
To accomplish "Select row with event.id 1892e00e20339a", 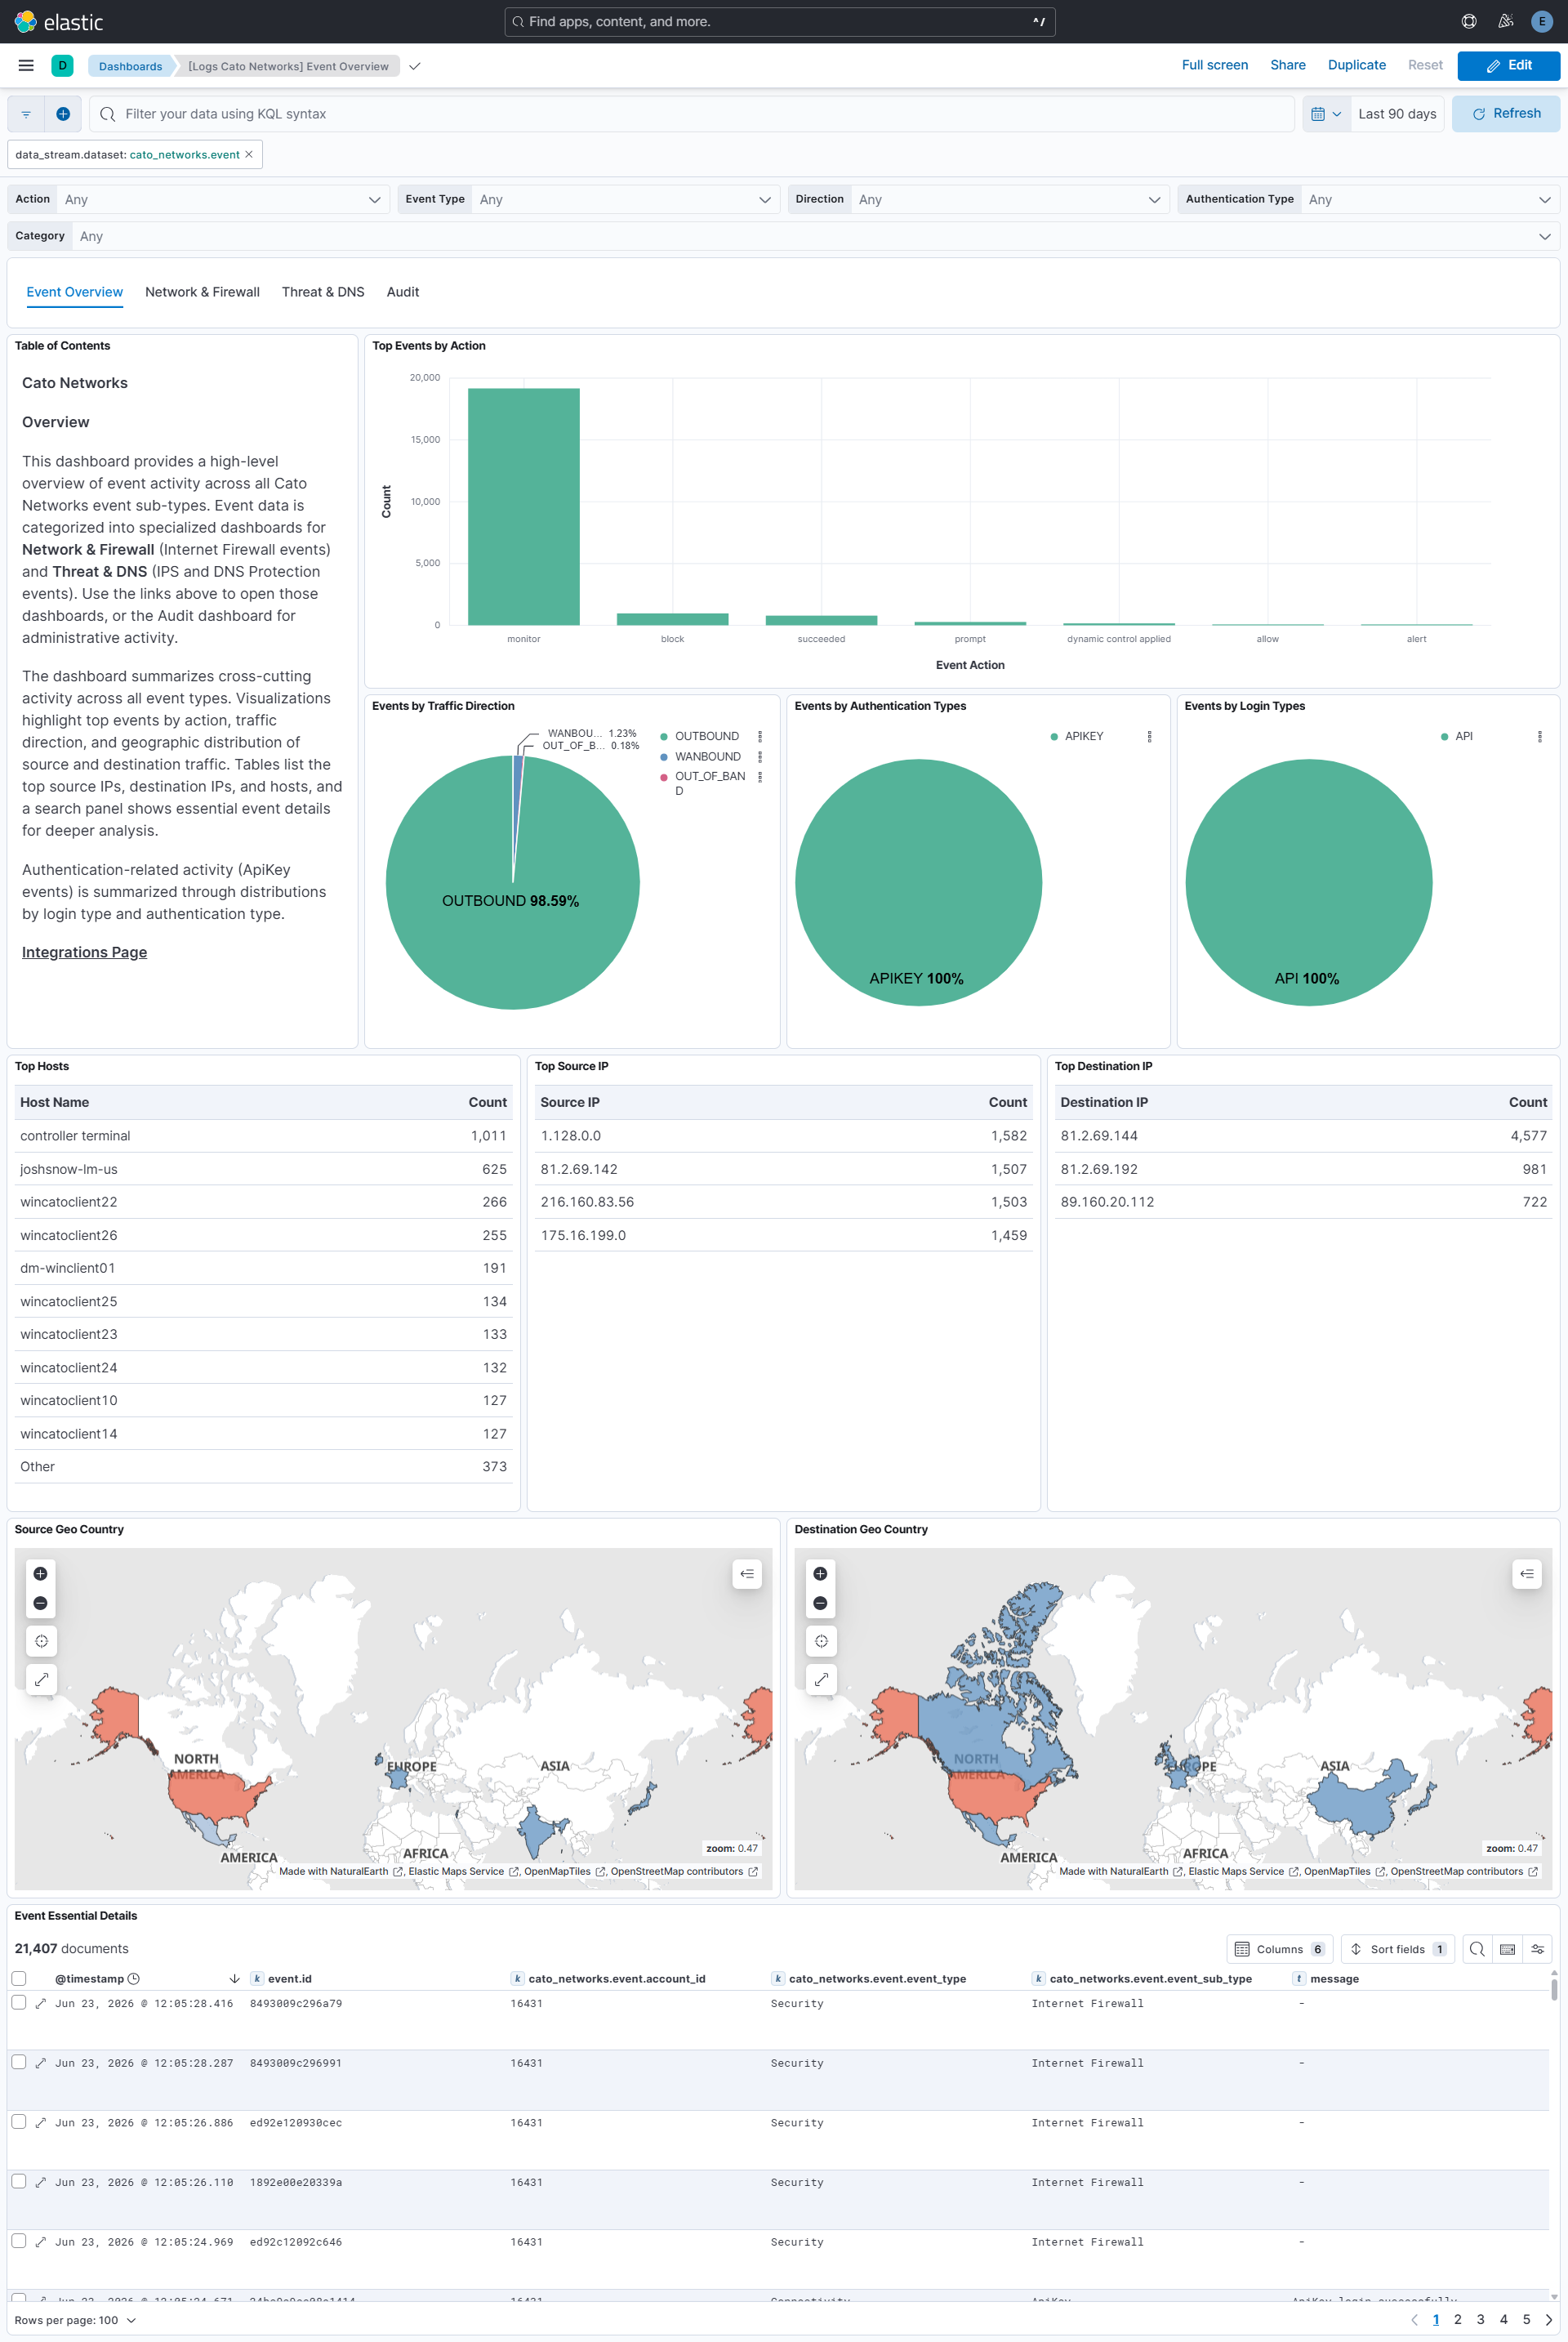I will point(19,2181).
